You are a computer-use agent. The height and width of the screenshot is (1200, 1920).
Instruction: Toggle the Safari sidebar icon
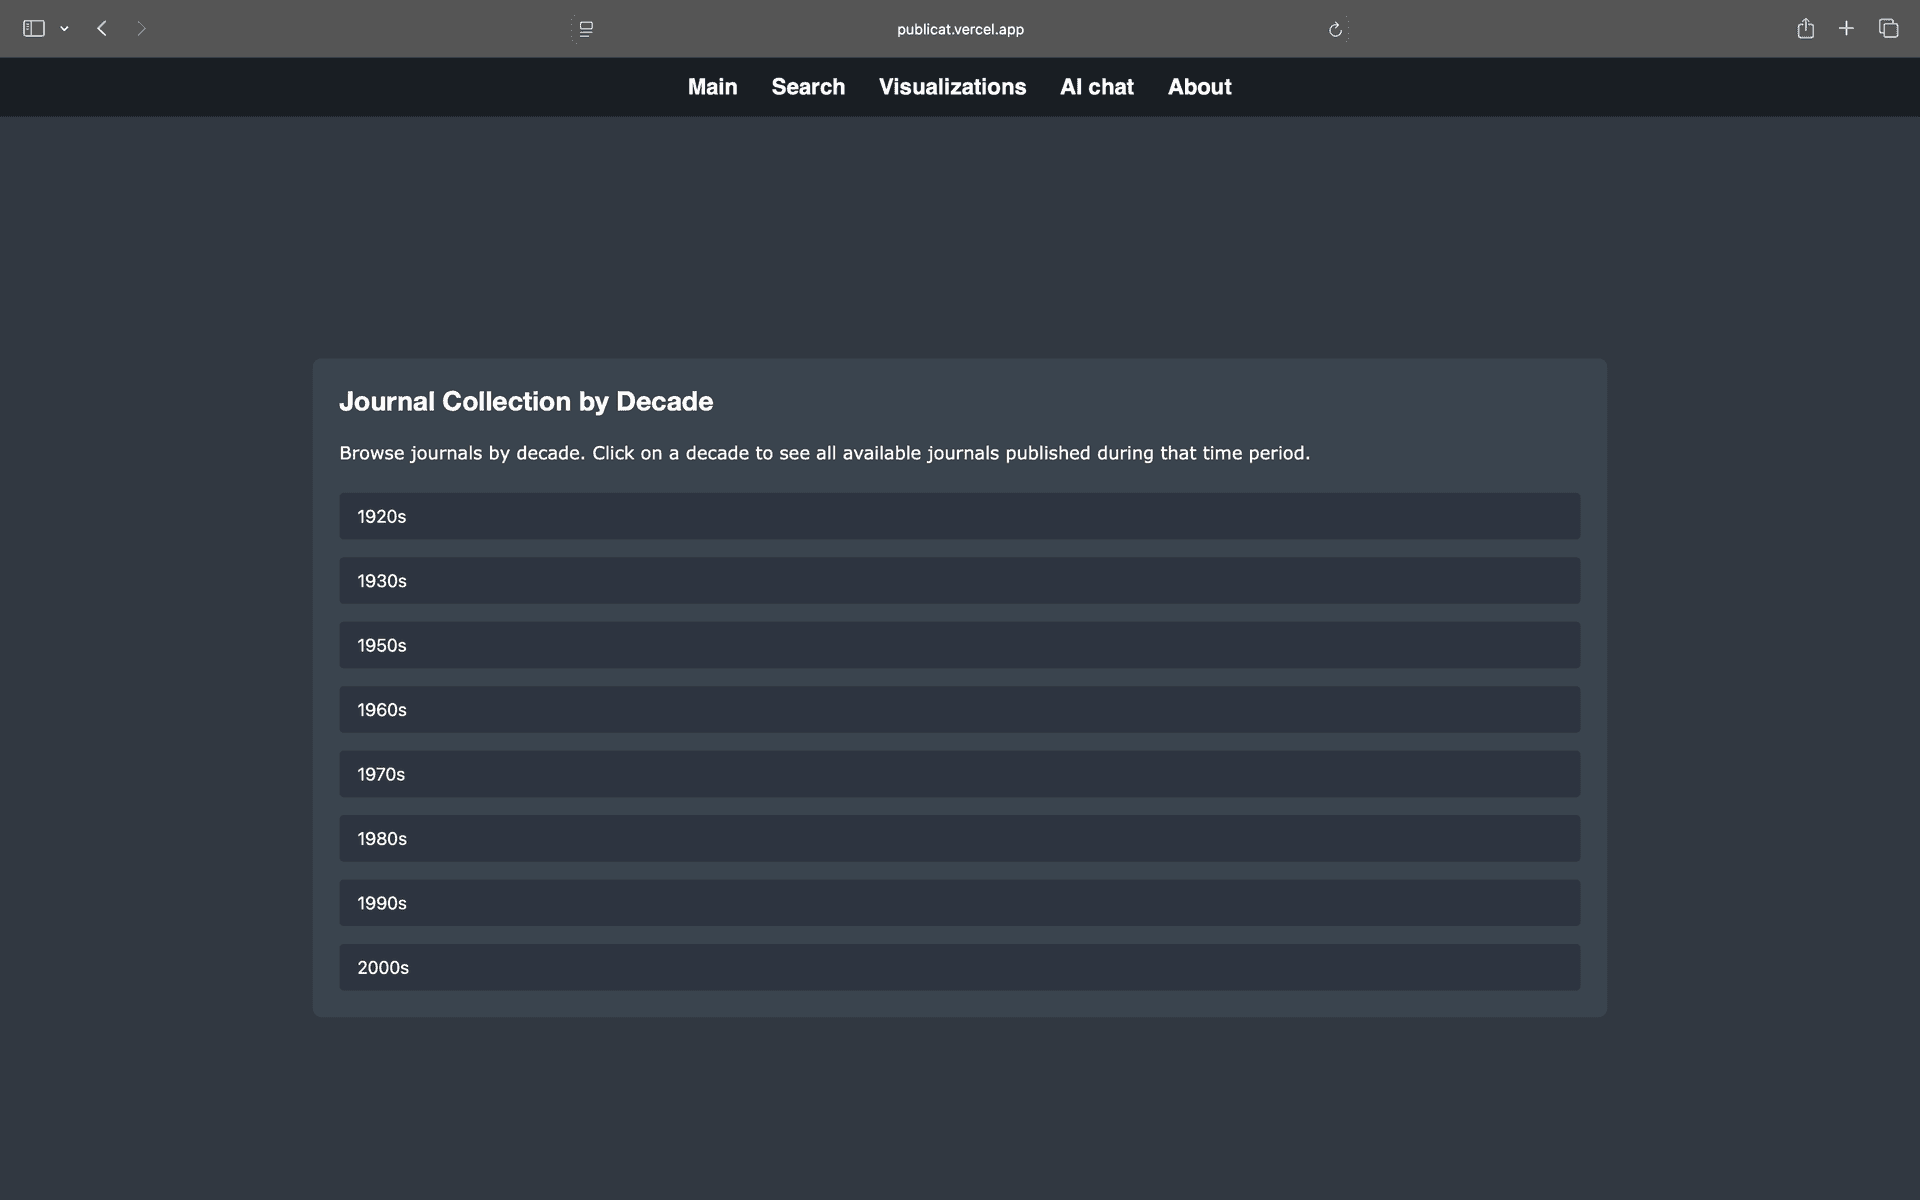point(34,29)
